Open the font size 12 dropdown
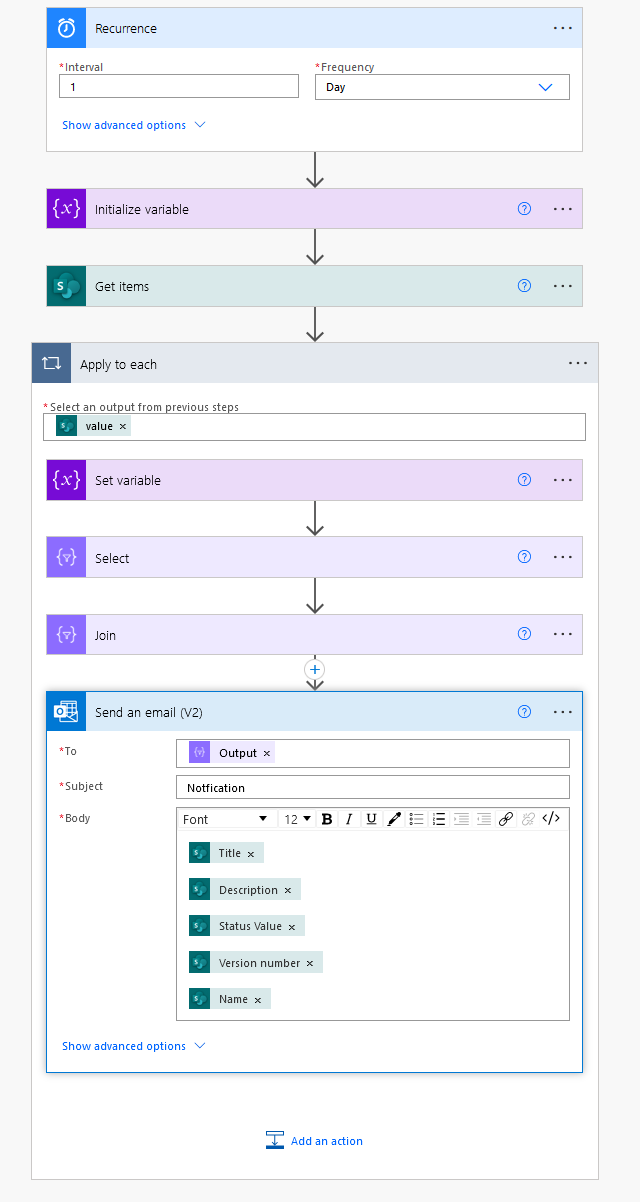Screen dimensions: 640x1202 [x=297, y=819]
